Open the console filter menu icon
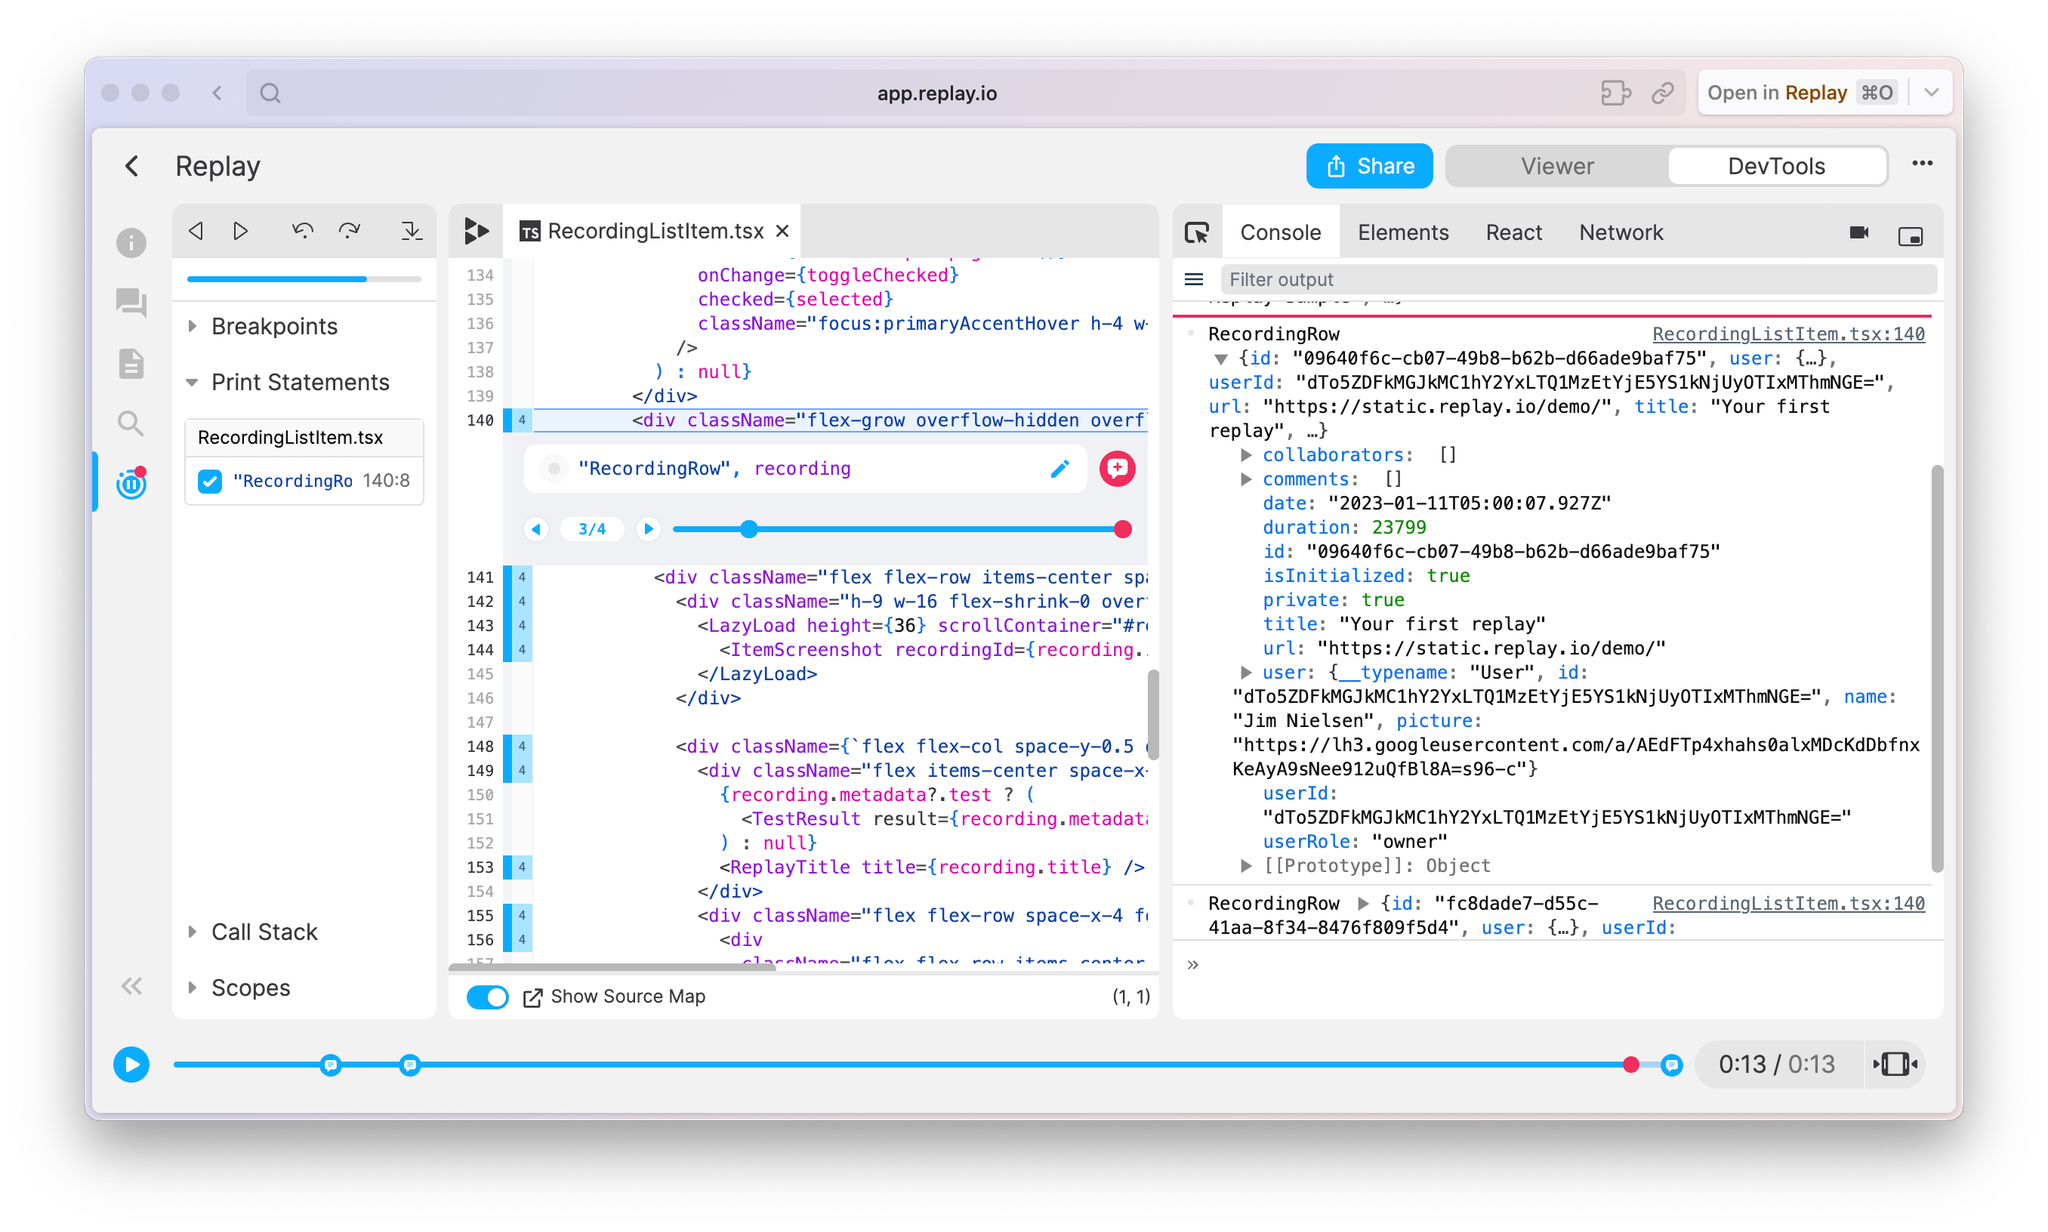 [x=1194, y=279]
